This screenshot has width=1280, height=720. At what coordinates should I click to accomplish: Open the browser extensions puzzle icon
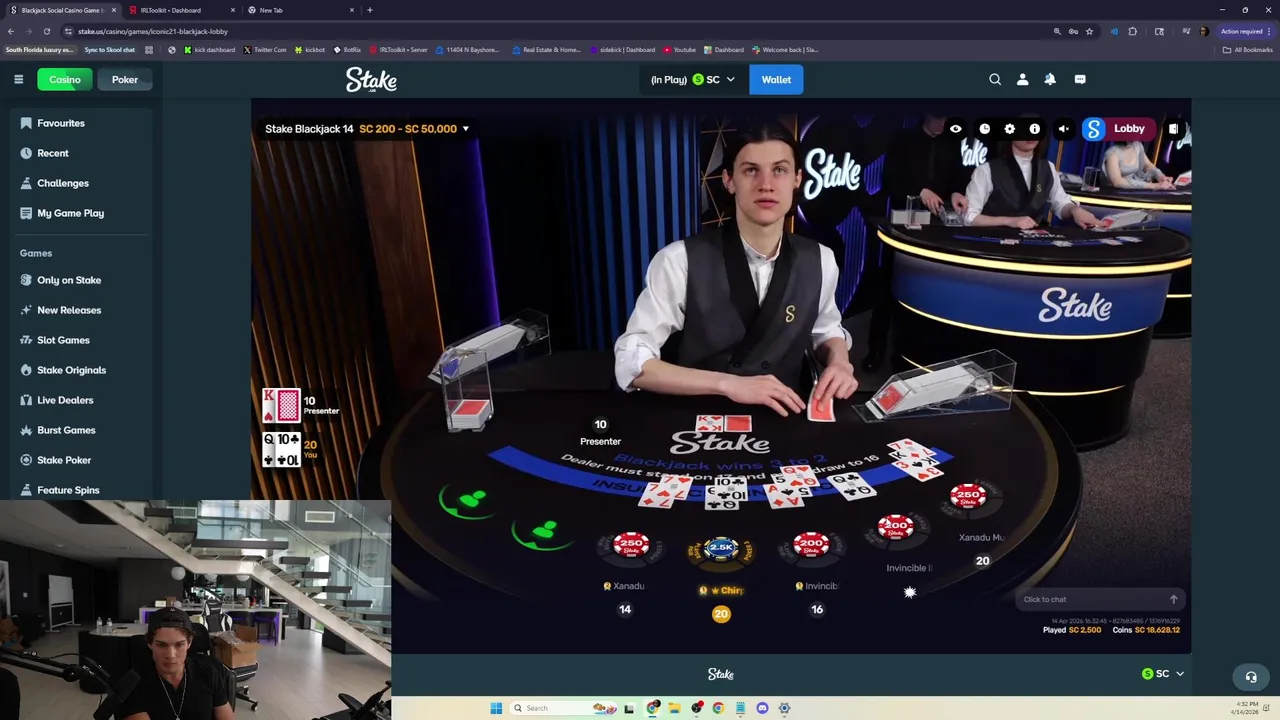tap(1133, 31)
